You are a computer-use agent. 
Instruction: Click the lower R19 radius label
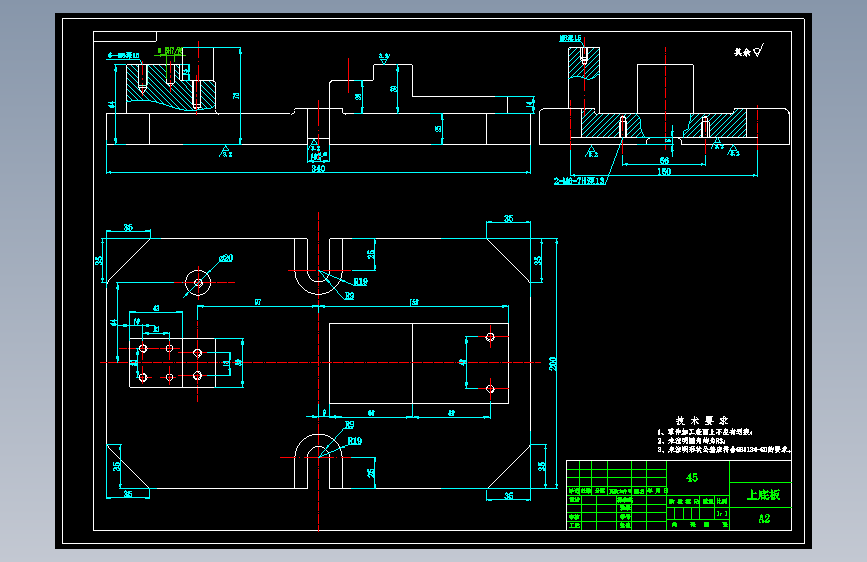pos(354,441)
